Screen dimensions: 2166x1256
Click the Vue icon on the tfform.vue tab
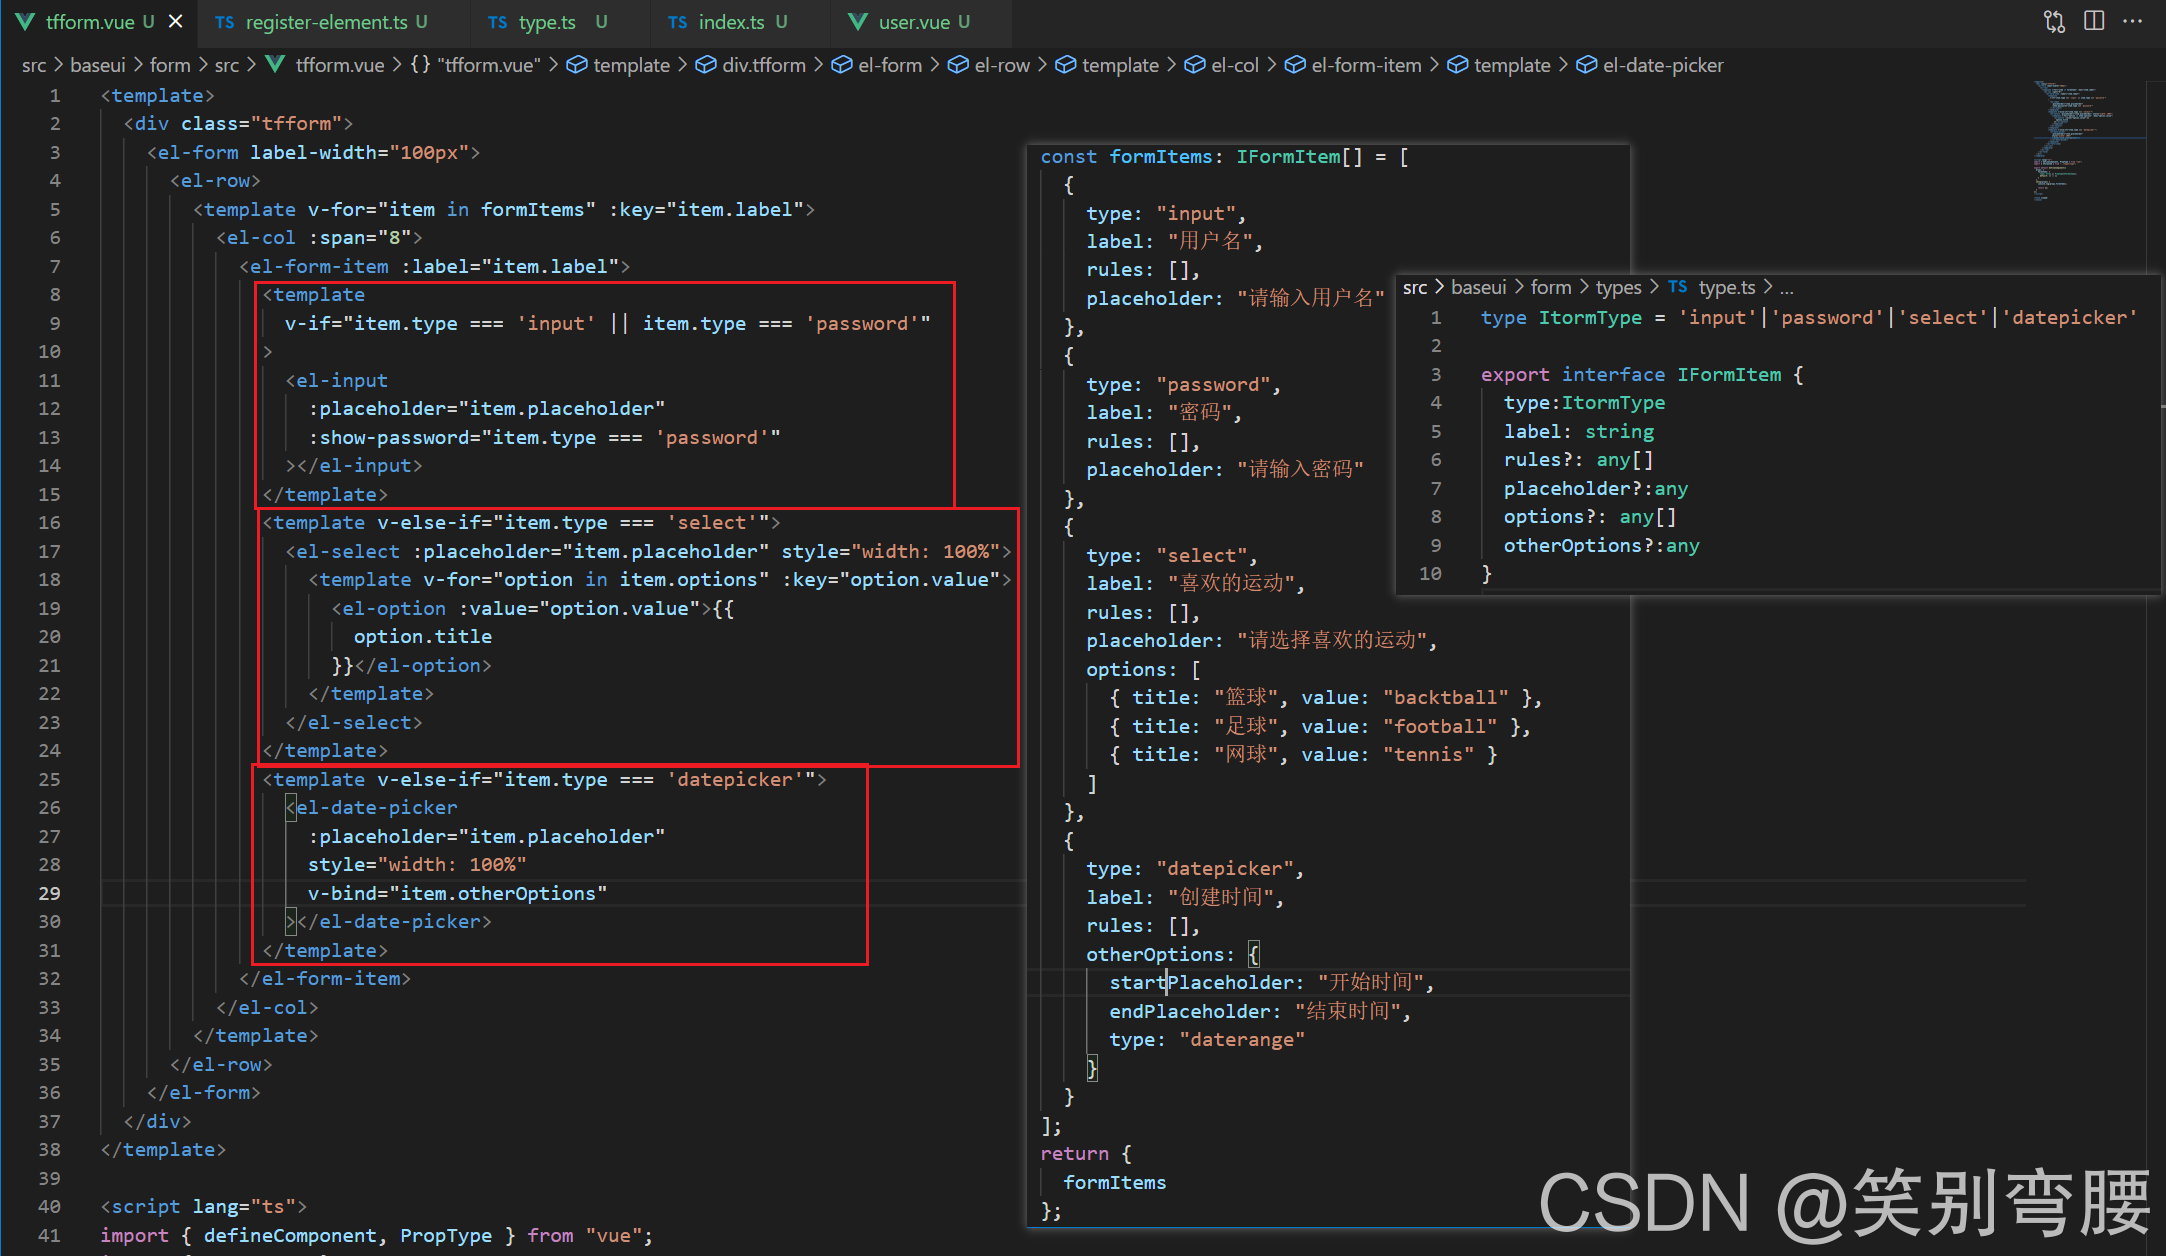pyautogui.click(x=26, y=22)
